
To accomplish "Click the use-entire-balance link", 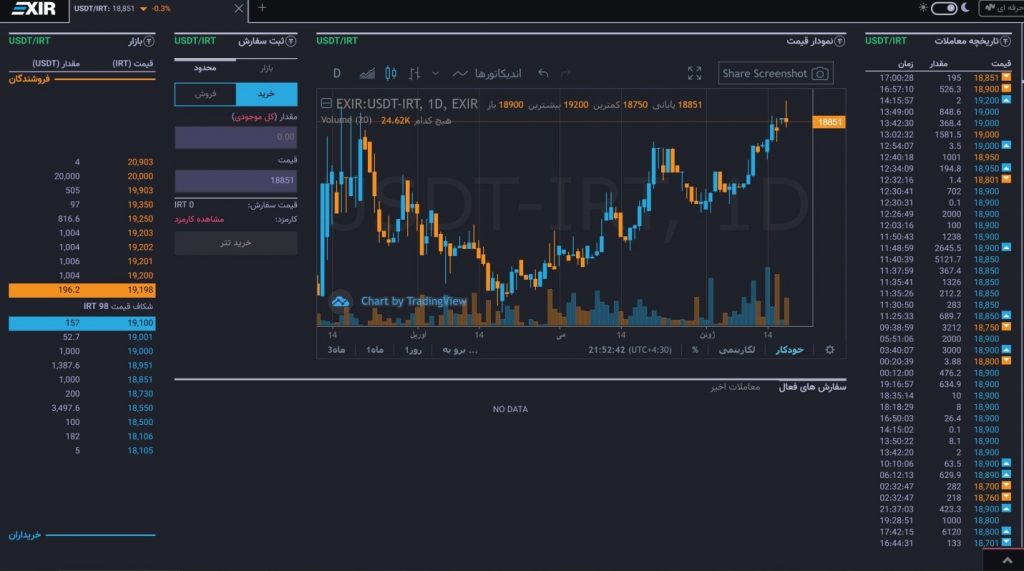I will (254, 116).
